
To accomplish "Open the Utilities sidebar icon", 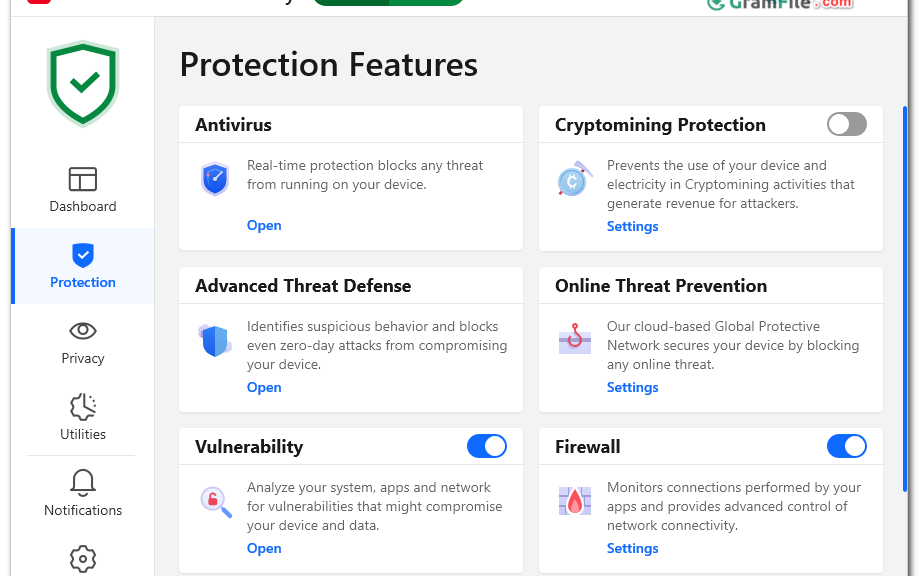I will 83,407.
